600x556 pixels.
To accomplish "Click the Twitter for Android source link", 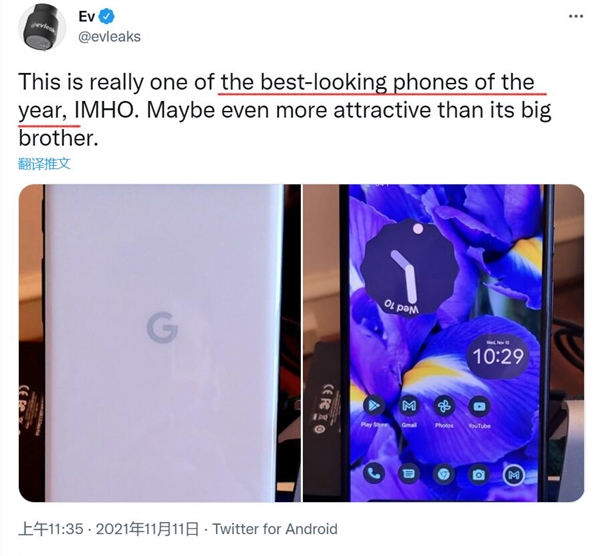I will tap(275, 529).
